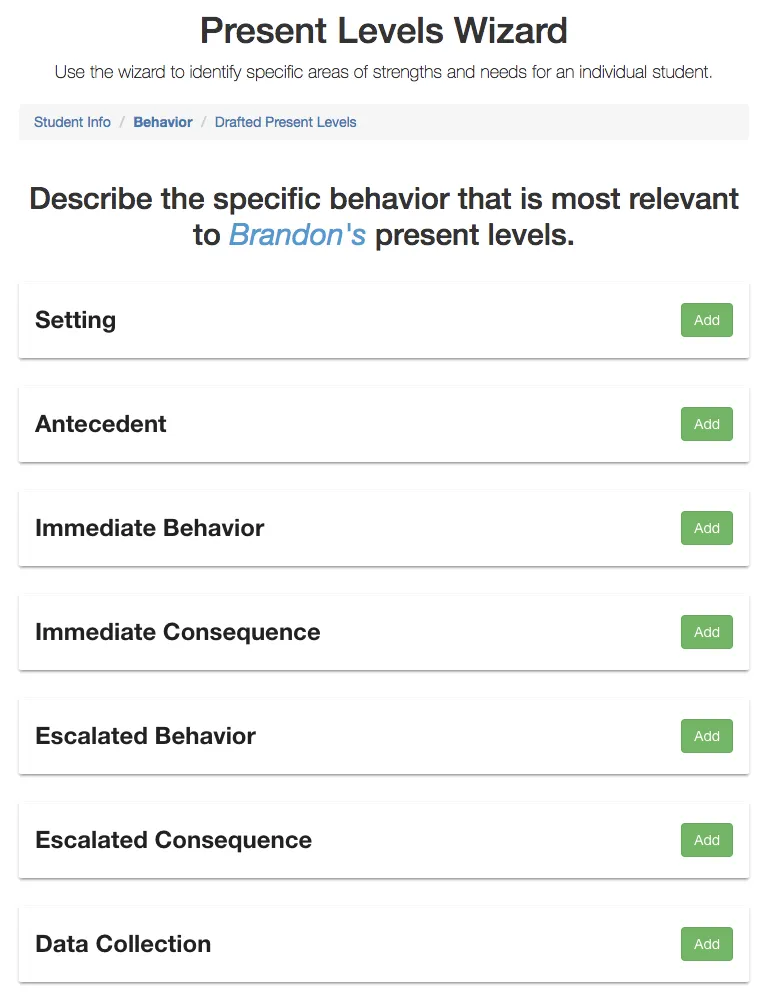Select the Immediate Consequence panel title
This screenshot has height=1002, width=770.
click(x=177, y=632)
